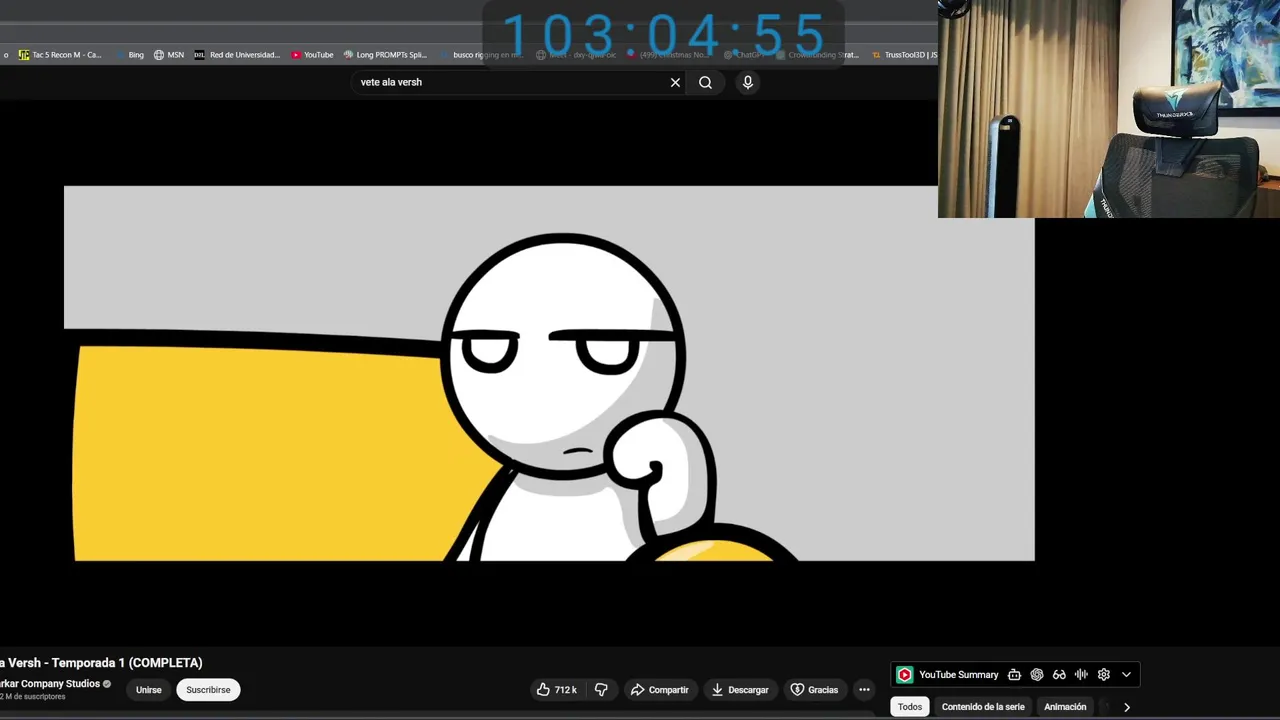The image size is (1280, 720).
Task: Show more filter chips with the right arrow
Action: [1127, 707]
